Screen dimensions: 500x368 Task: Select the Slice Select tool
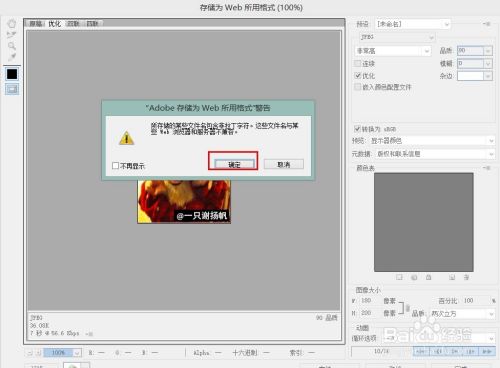coord(12,34)
